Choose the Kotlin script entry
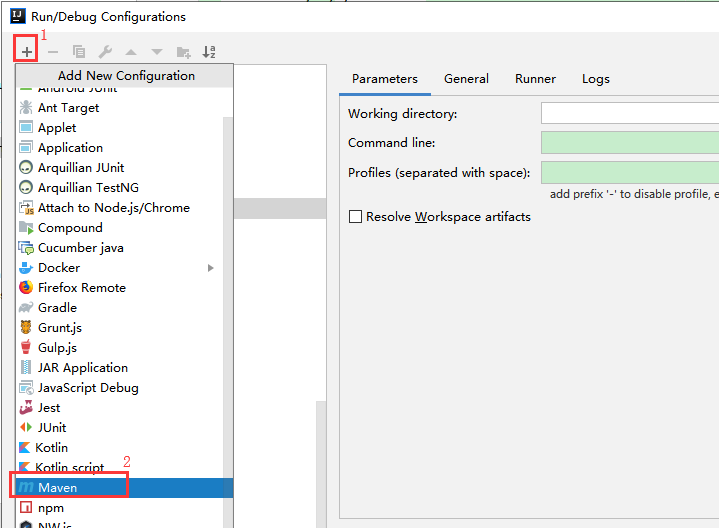 tap(120, 467)
